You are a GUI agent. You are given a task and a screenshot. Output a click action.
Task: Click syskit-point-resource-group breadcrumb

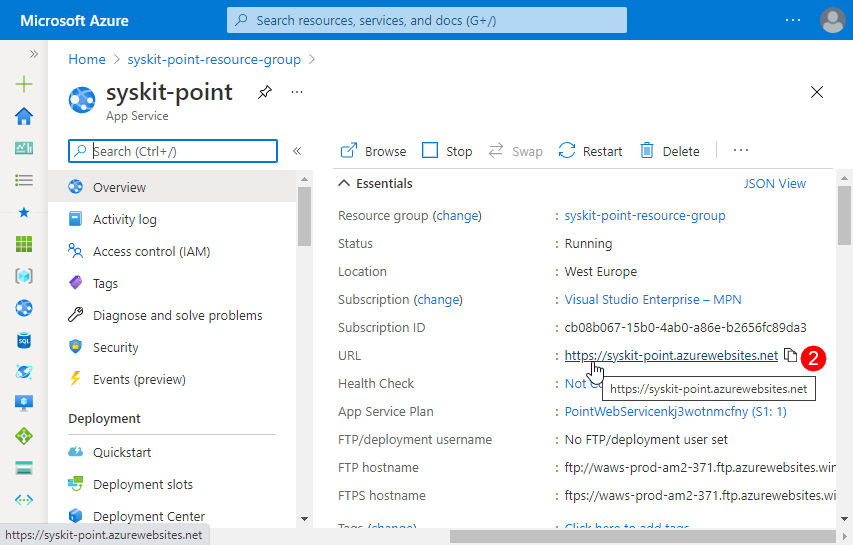tap(214, 59)
